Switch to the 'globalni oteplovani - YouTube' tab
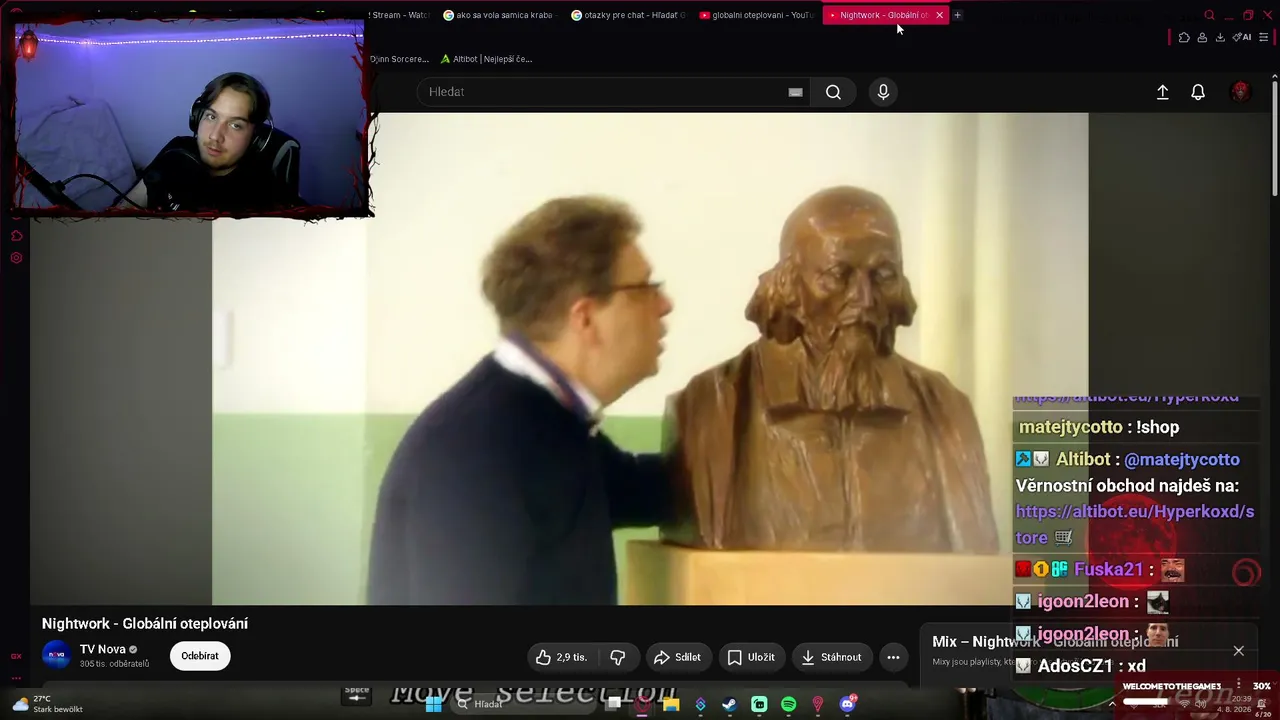Screen dimensions: 1280x720 click(757, 15)
